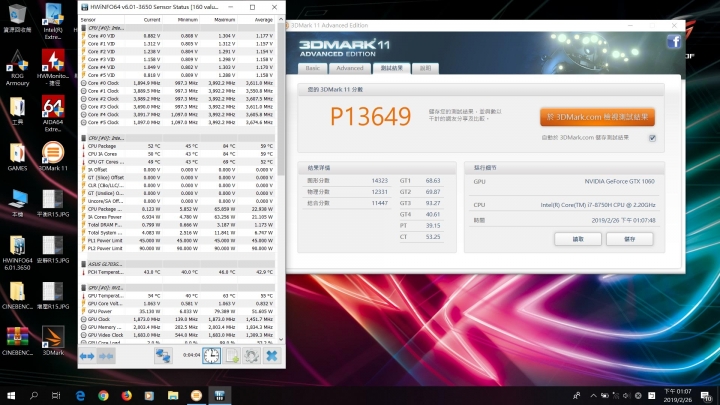Click expand-columns blue arrows icon in HWiNFO toolbar
This screenshot has width=720, height=405.
coord(87,356)
